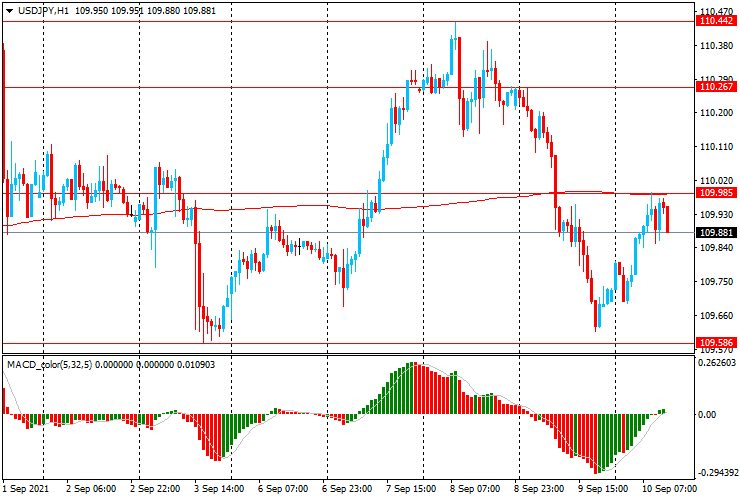Select the 10 Sep 07:00 time label

(x=669, y=488)
